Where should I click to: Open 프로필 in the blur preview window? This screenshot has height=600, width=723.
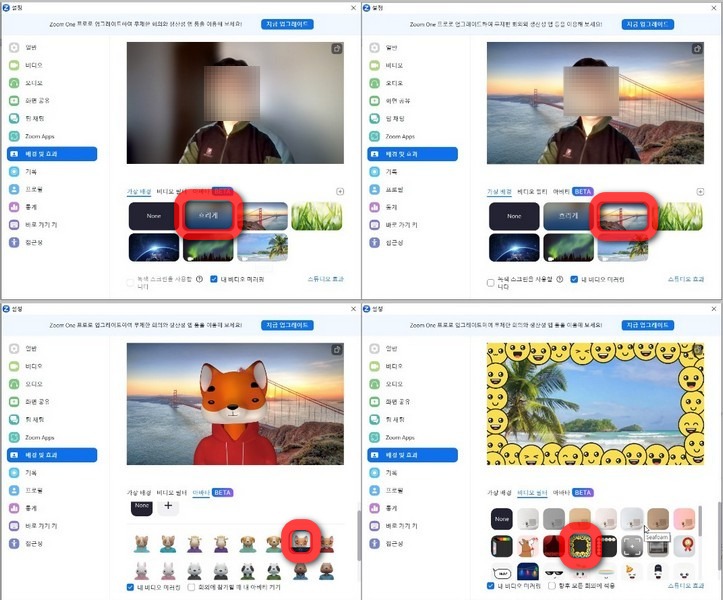[33, 189]
